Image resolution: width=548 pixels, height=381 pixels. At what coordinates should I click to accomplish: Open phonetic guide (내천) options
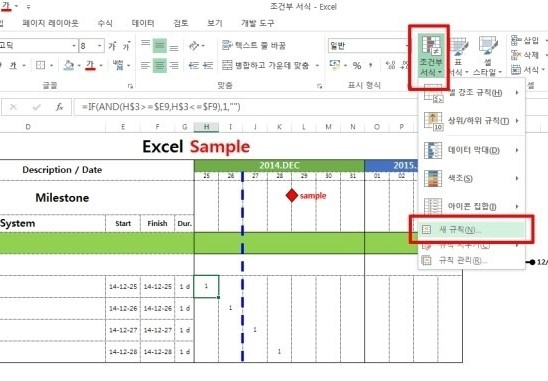coord(121,65)
